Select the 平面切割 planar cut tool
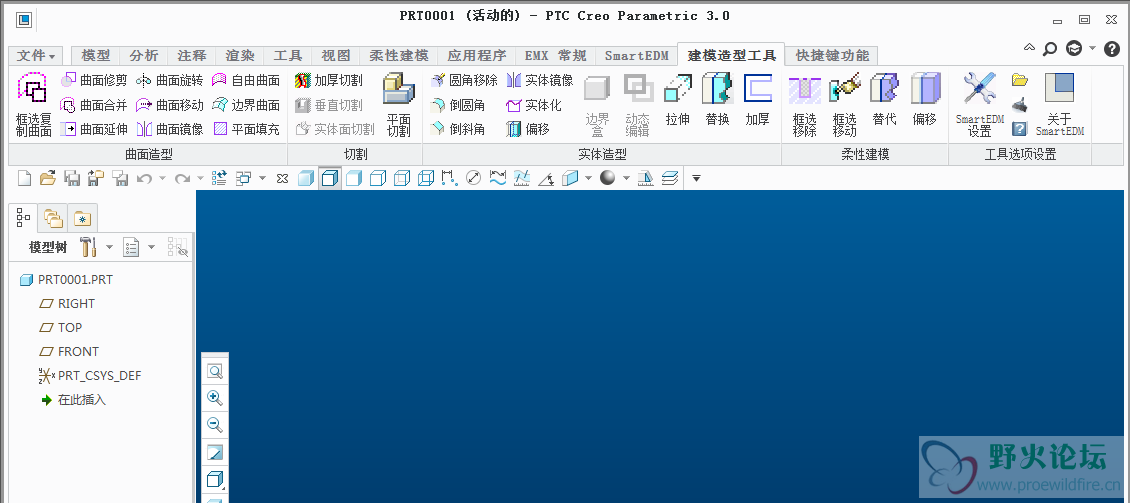Viewport: 1130px width, 503px height. pyautogui.click(x=399, y=105)
